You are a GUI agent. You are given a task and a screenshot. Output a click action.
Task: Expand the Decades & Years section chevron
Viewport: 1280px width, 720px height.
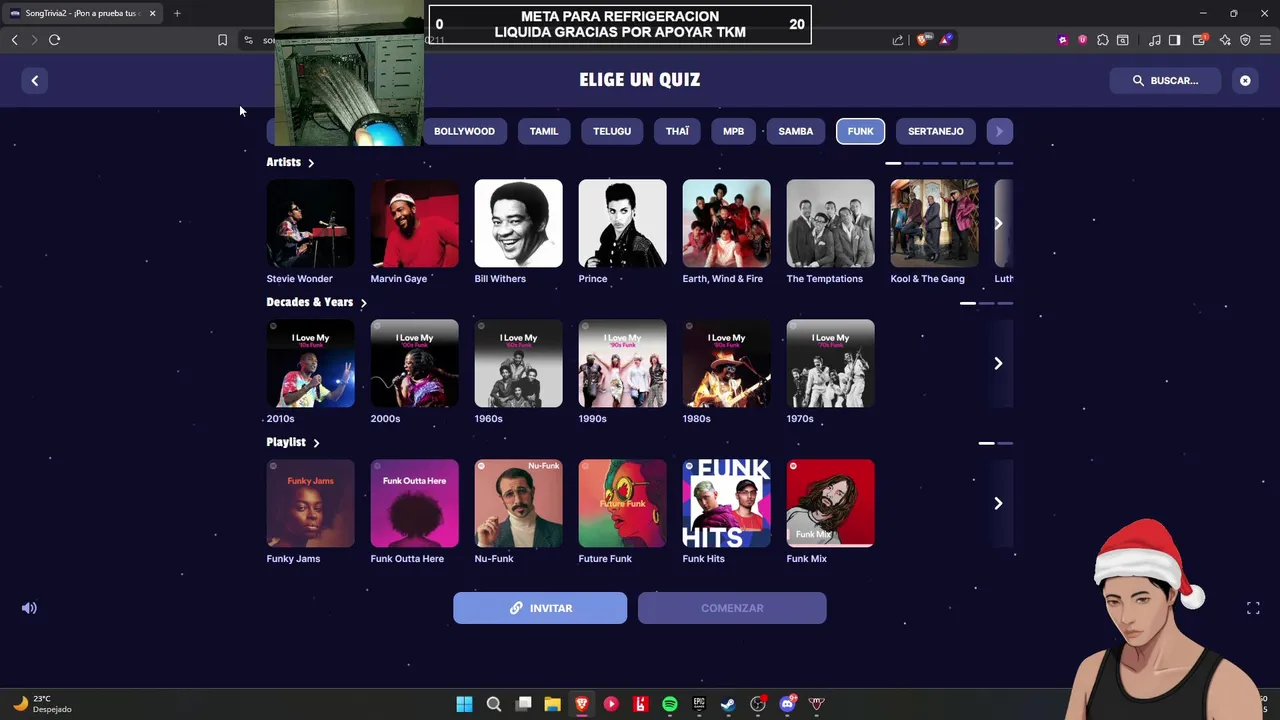[363, 302]
